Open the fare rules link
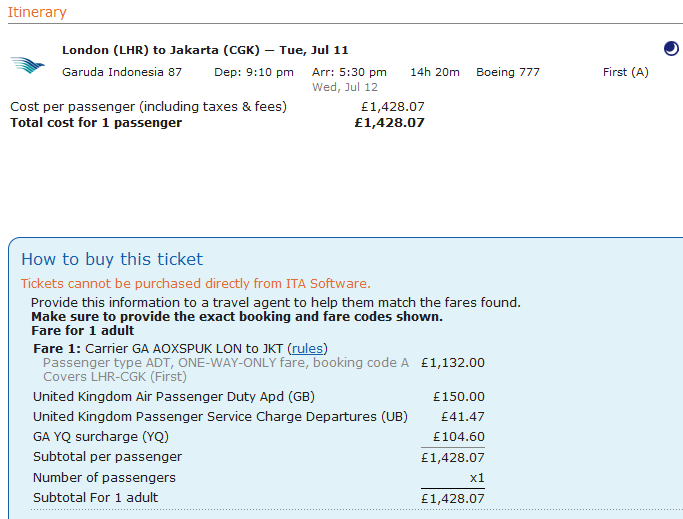 pyautogui.click(x=308, y=348)
